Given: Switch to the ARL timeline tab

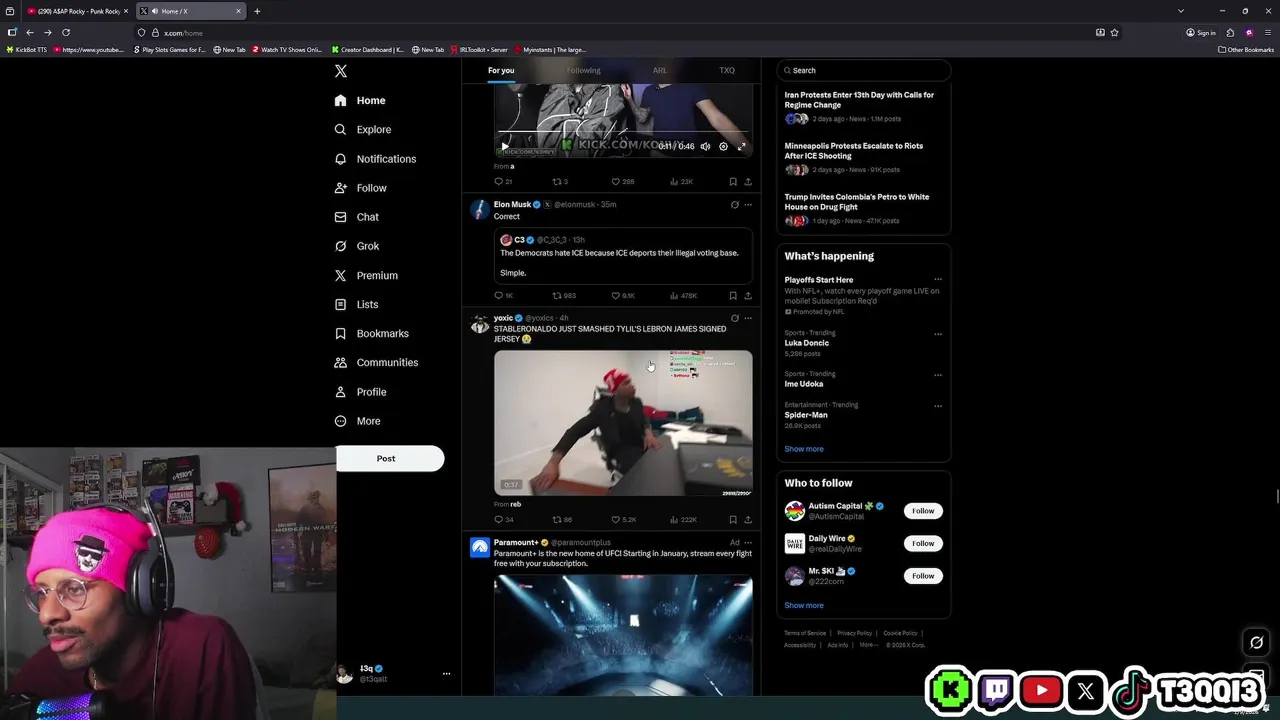Looking at the screenshot, I should (660, 70).
